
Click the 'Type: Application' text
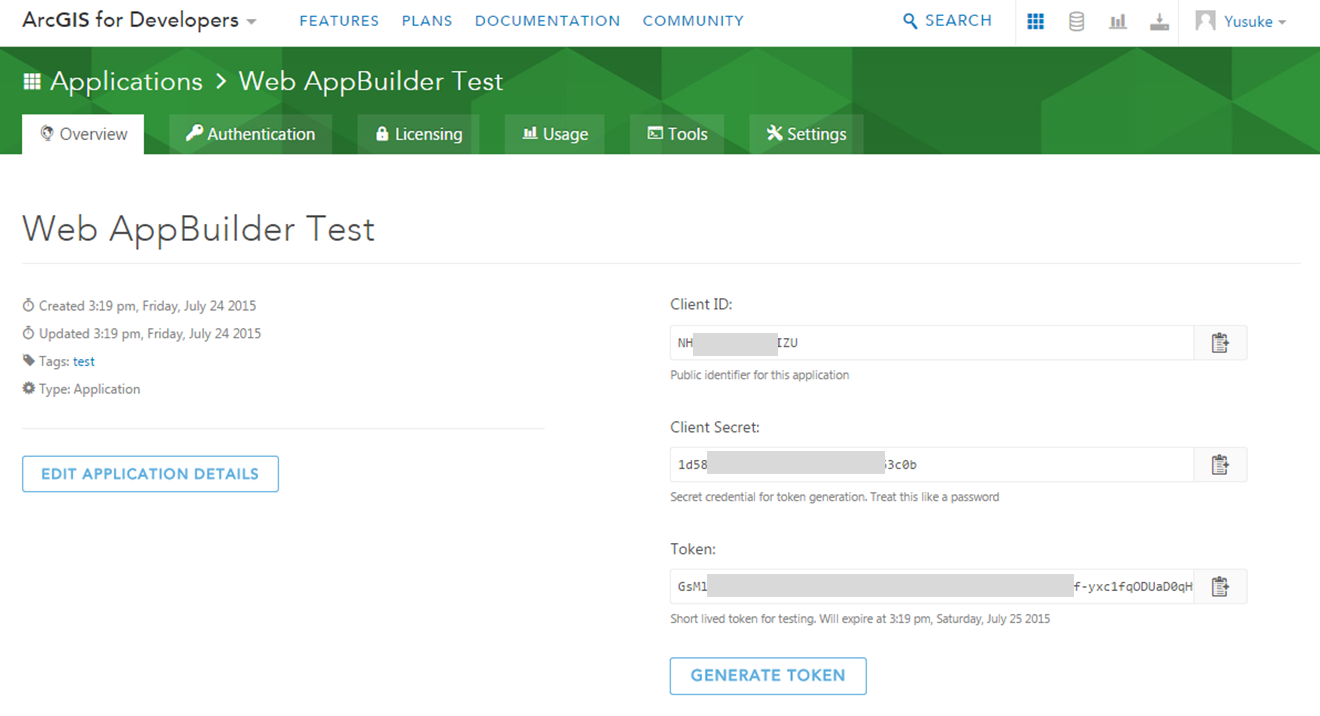89,389
